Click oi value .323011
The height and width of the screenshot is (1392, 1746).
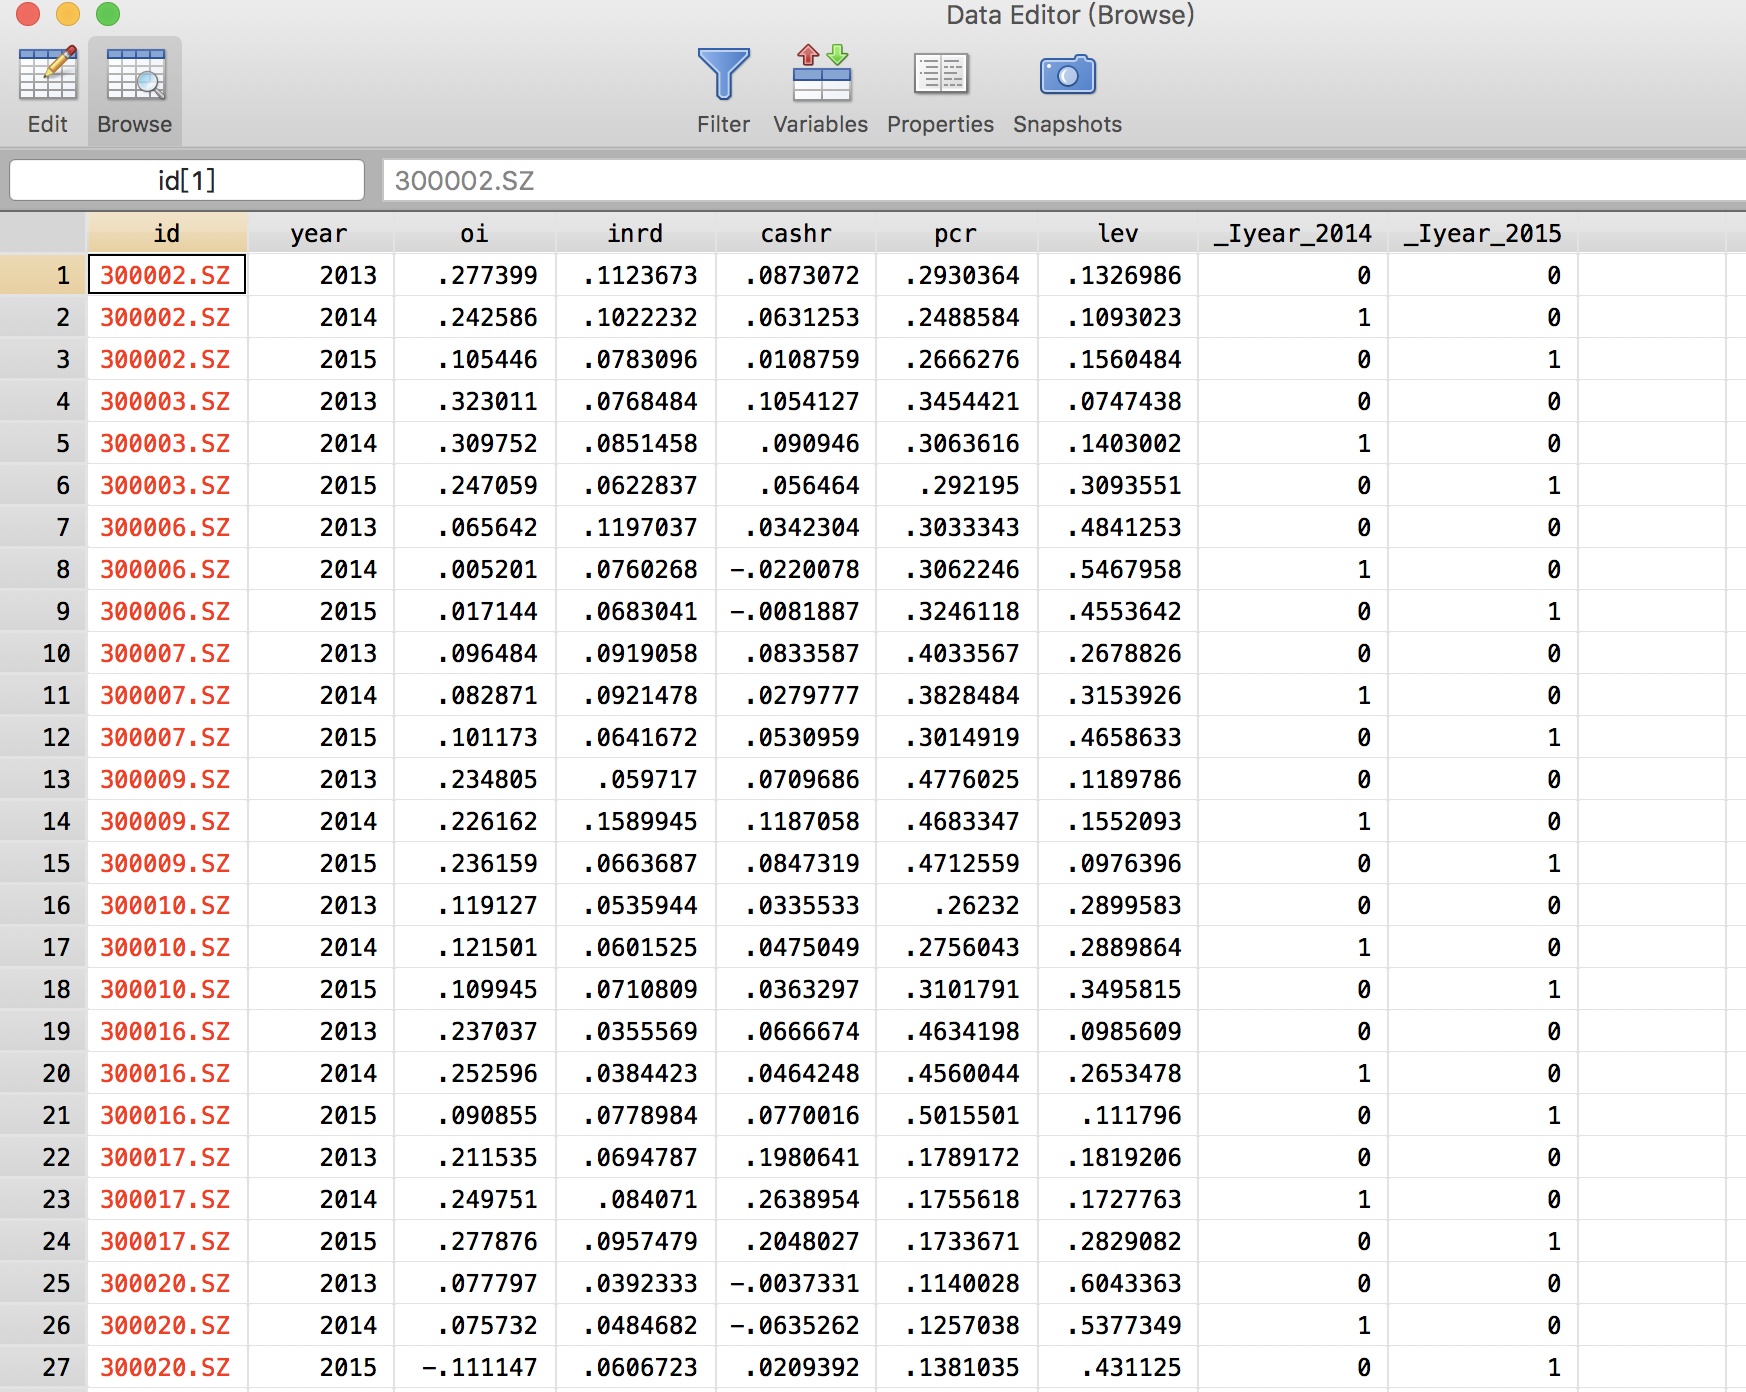[x=487, y=401]
